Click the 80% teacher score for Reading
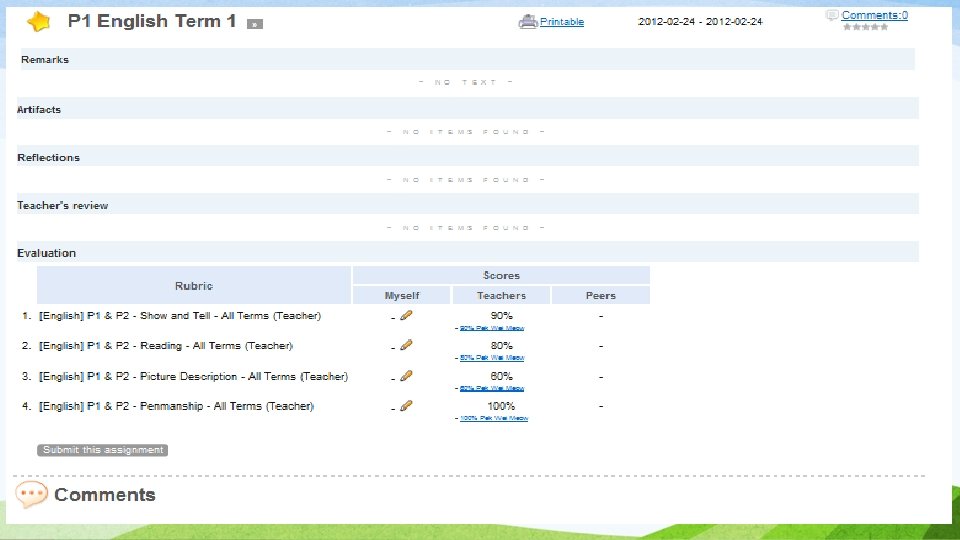 pos(501,345)
